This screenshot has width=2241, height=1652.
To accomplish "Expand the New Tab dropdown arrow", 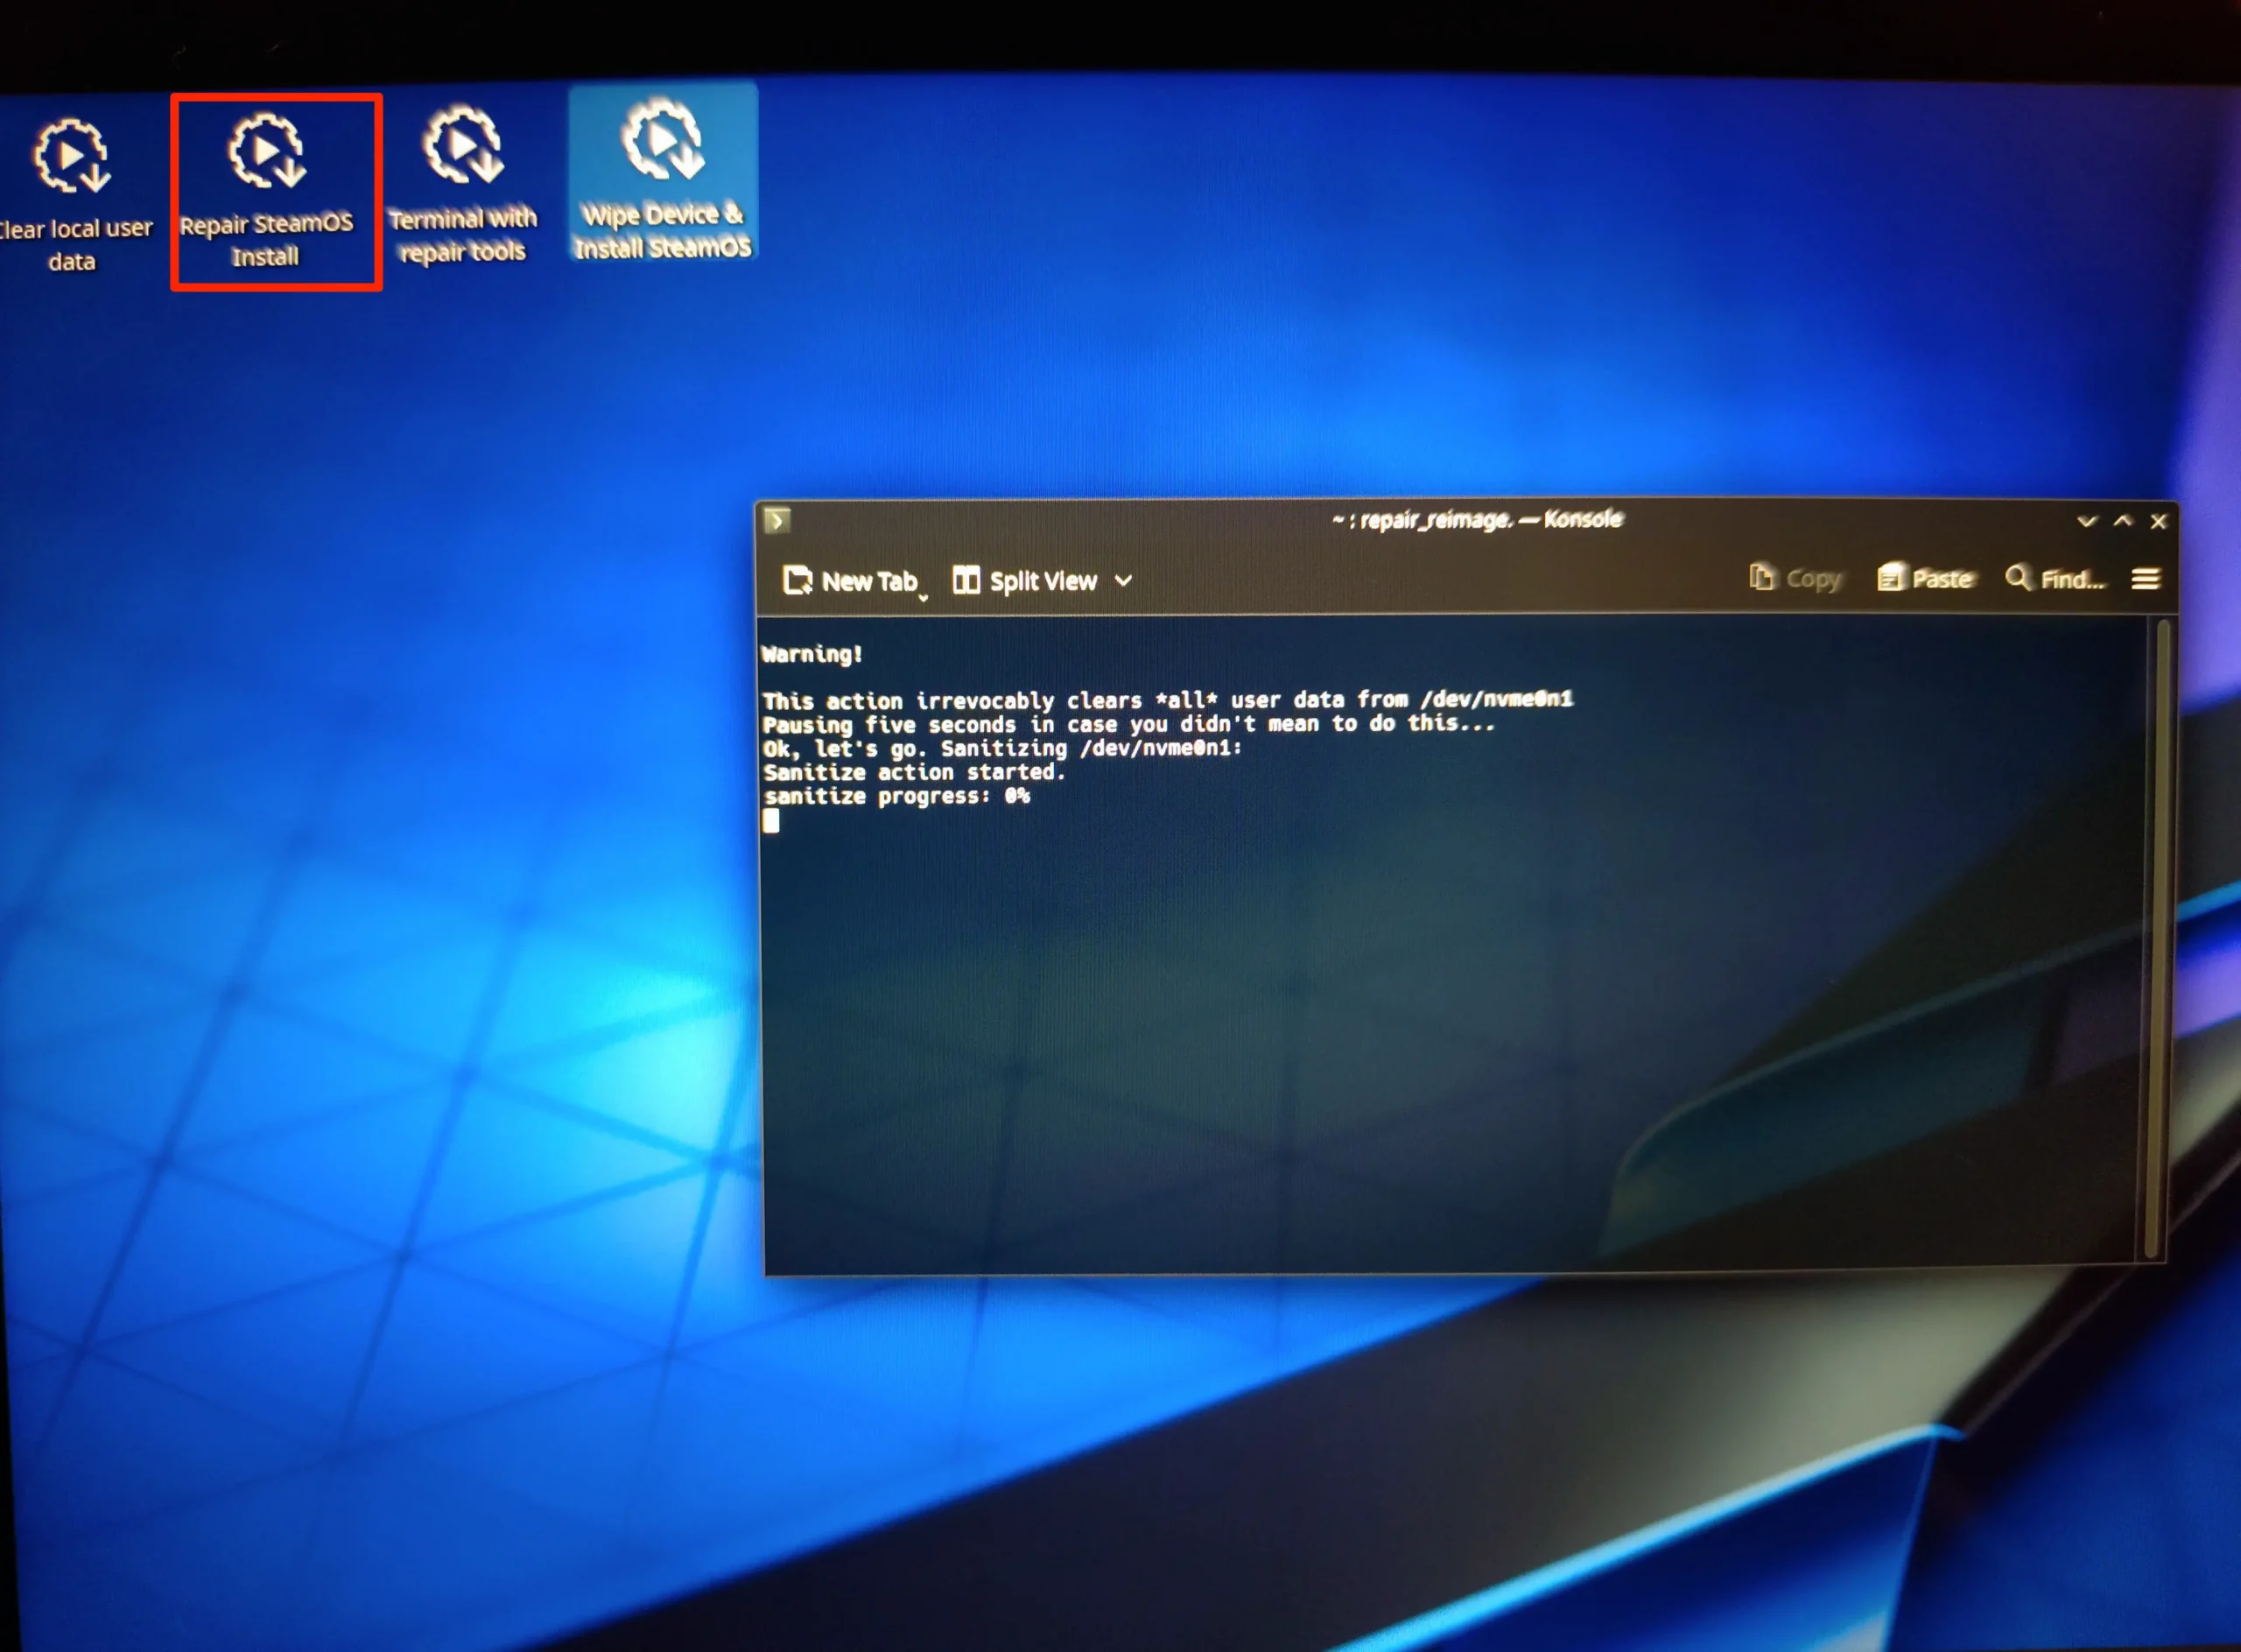I will point(924,597).
